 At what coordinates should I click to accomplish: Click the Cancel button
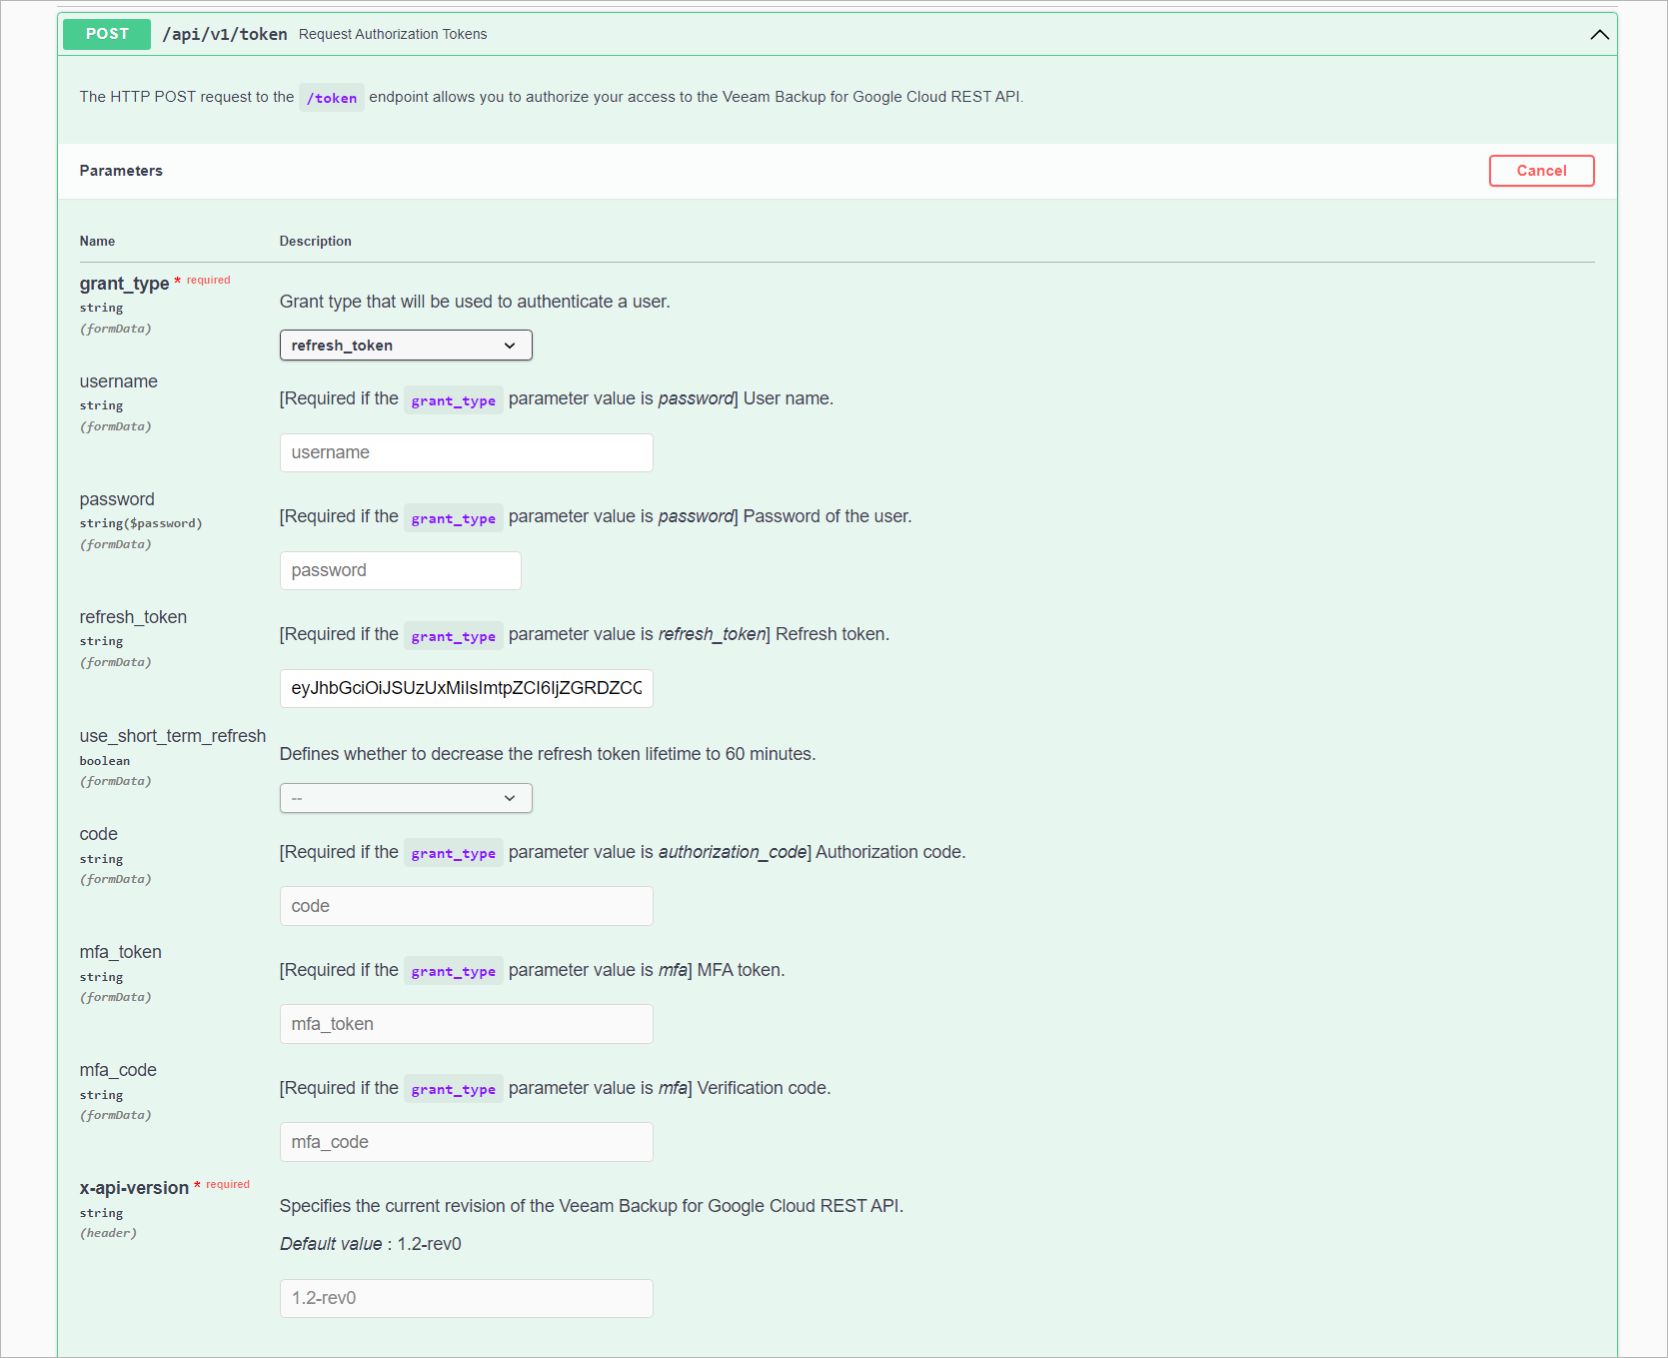coord(1541,171)
